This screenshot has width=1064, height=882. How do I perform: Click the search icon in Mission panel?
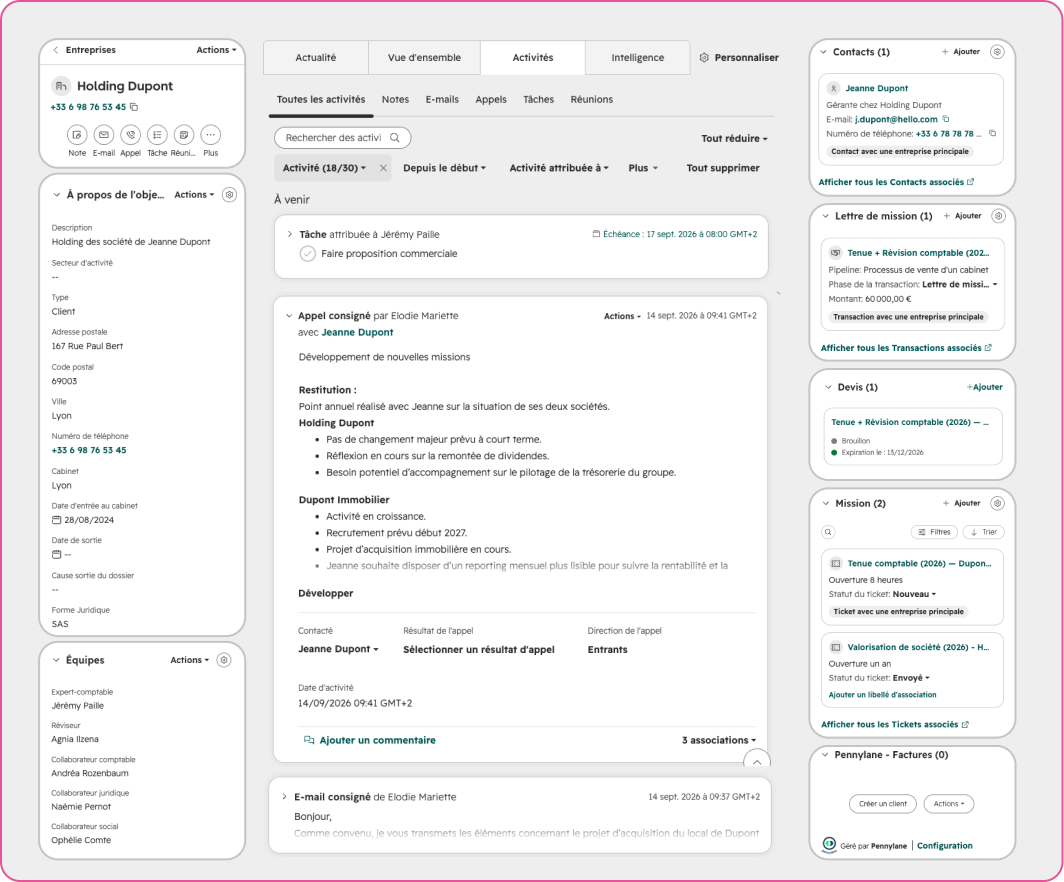pyautogui.click(x=828, y=532)
